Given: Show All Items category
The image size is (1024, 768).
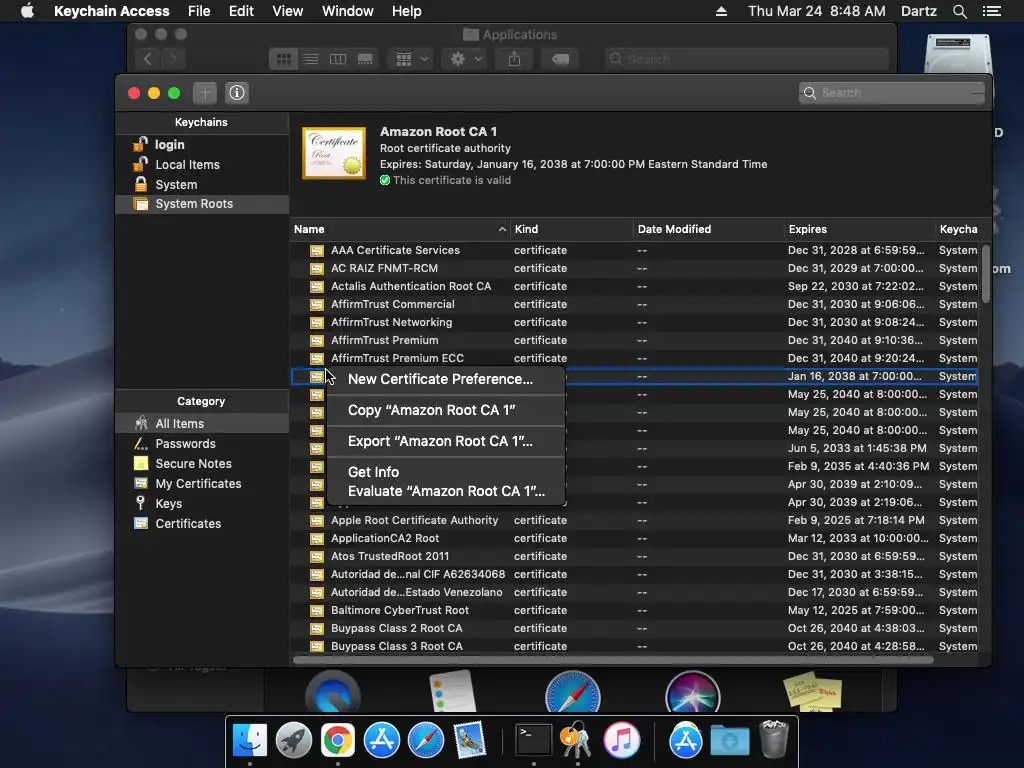Looking at the screenshot, I should pyautogui.click(x=202, y=423).
